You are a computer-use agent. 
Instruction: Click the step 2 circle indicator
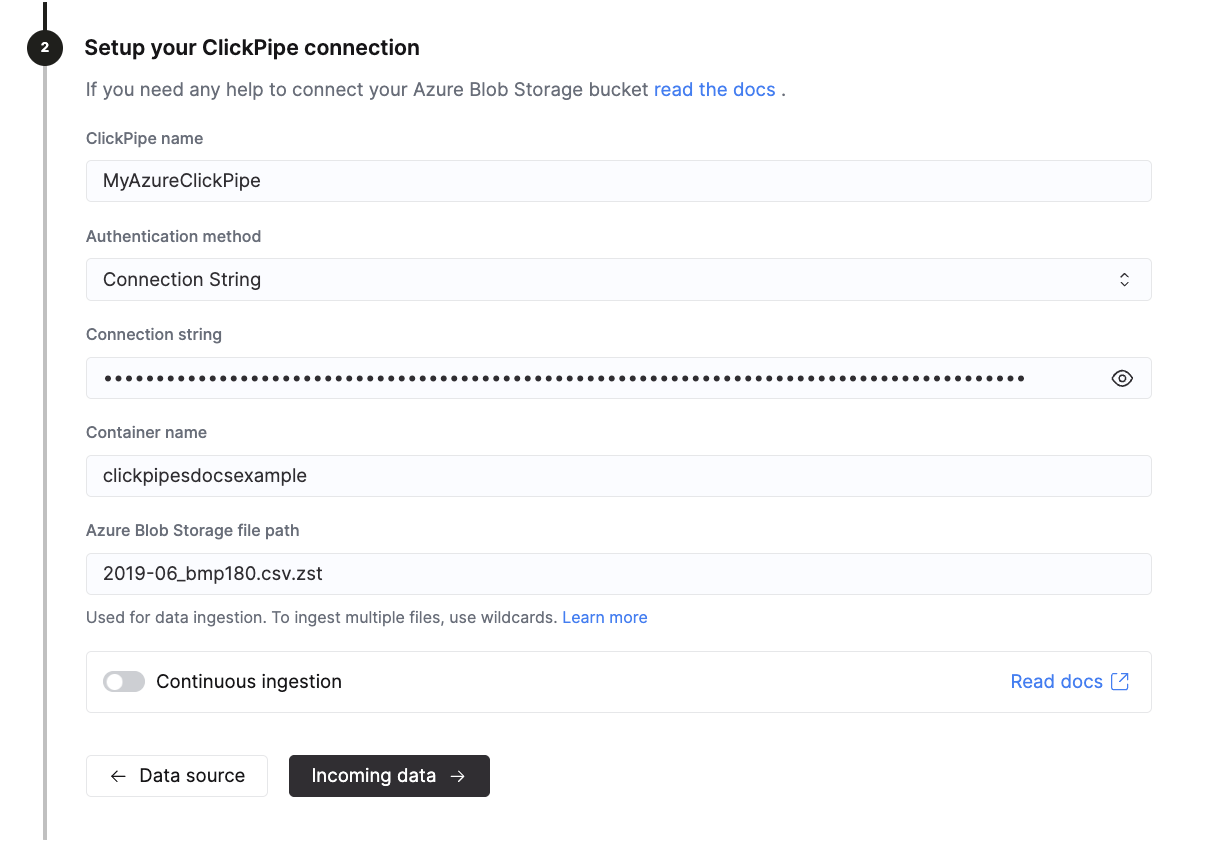coord(44,47)
